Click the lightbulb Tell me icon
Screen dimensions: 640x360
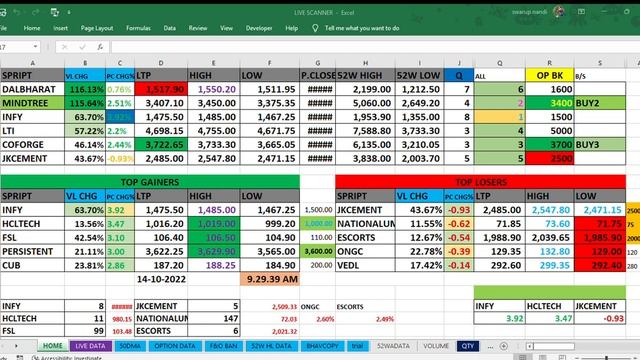(x=315, y=28)
